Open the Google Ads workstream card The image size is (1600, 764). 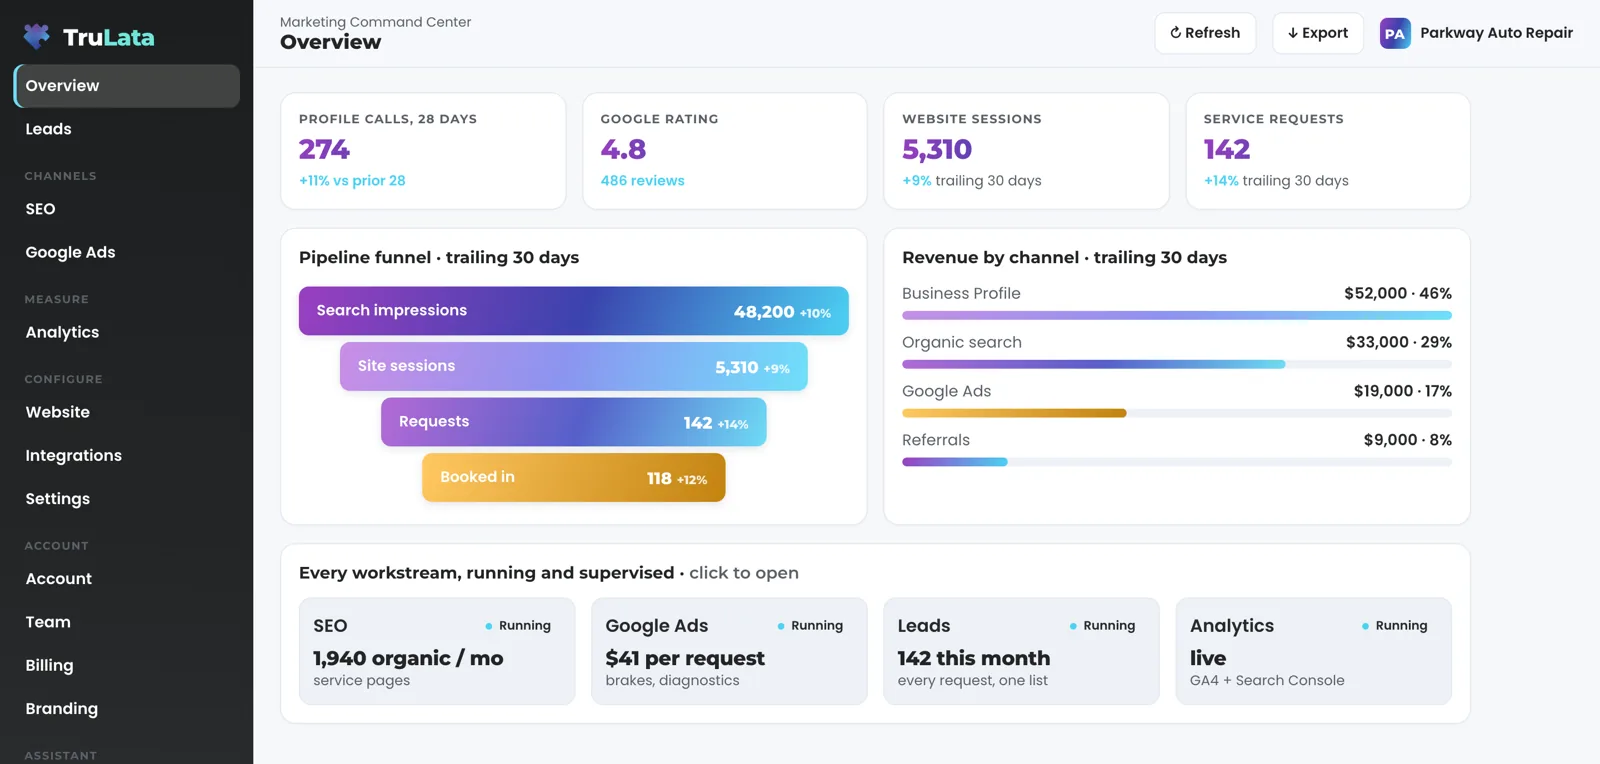pyautogui.click(x=729, y=651)
